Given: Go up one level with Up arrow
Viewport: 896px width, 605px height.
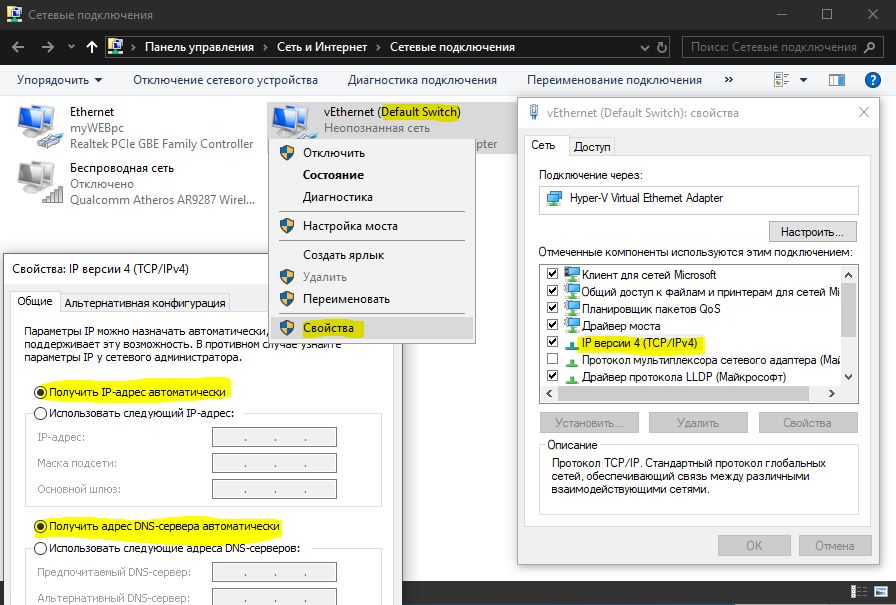Looking at the screenshot, I should 91,47.
